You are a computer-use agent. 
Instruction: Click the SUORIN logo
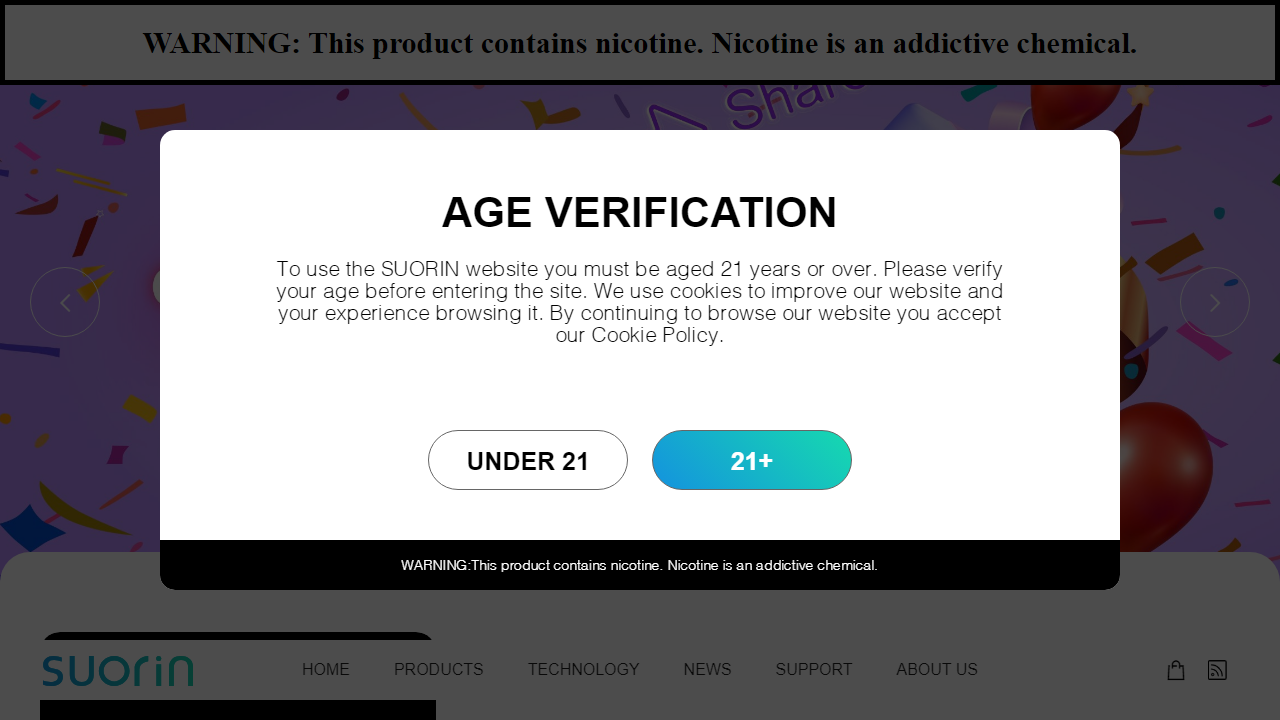point(118,670)
